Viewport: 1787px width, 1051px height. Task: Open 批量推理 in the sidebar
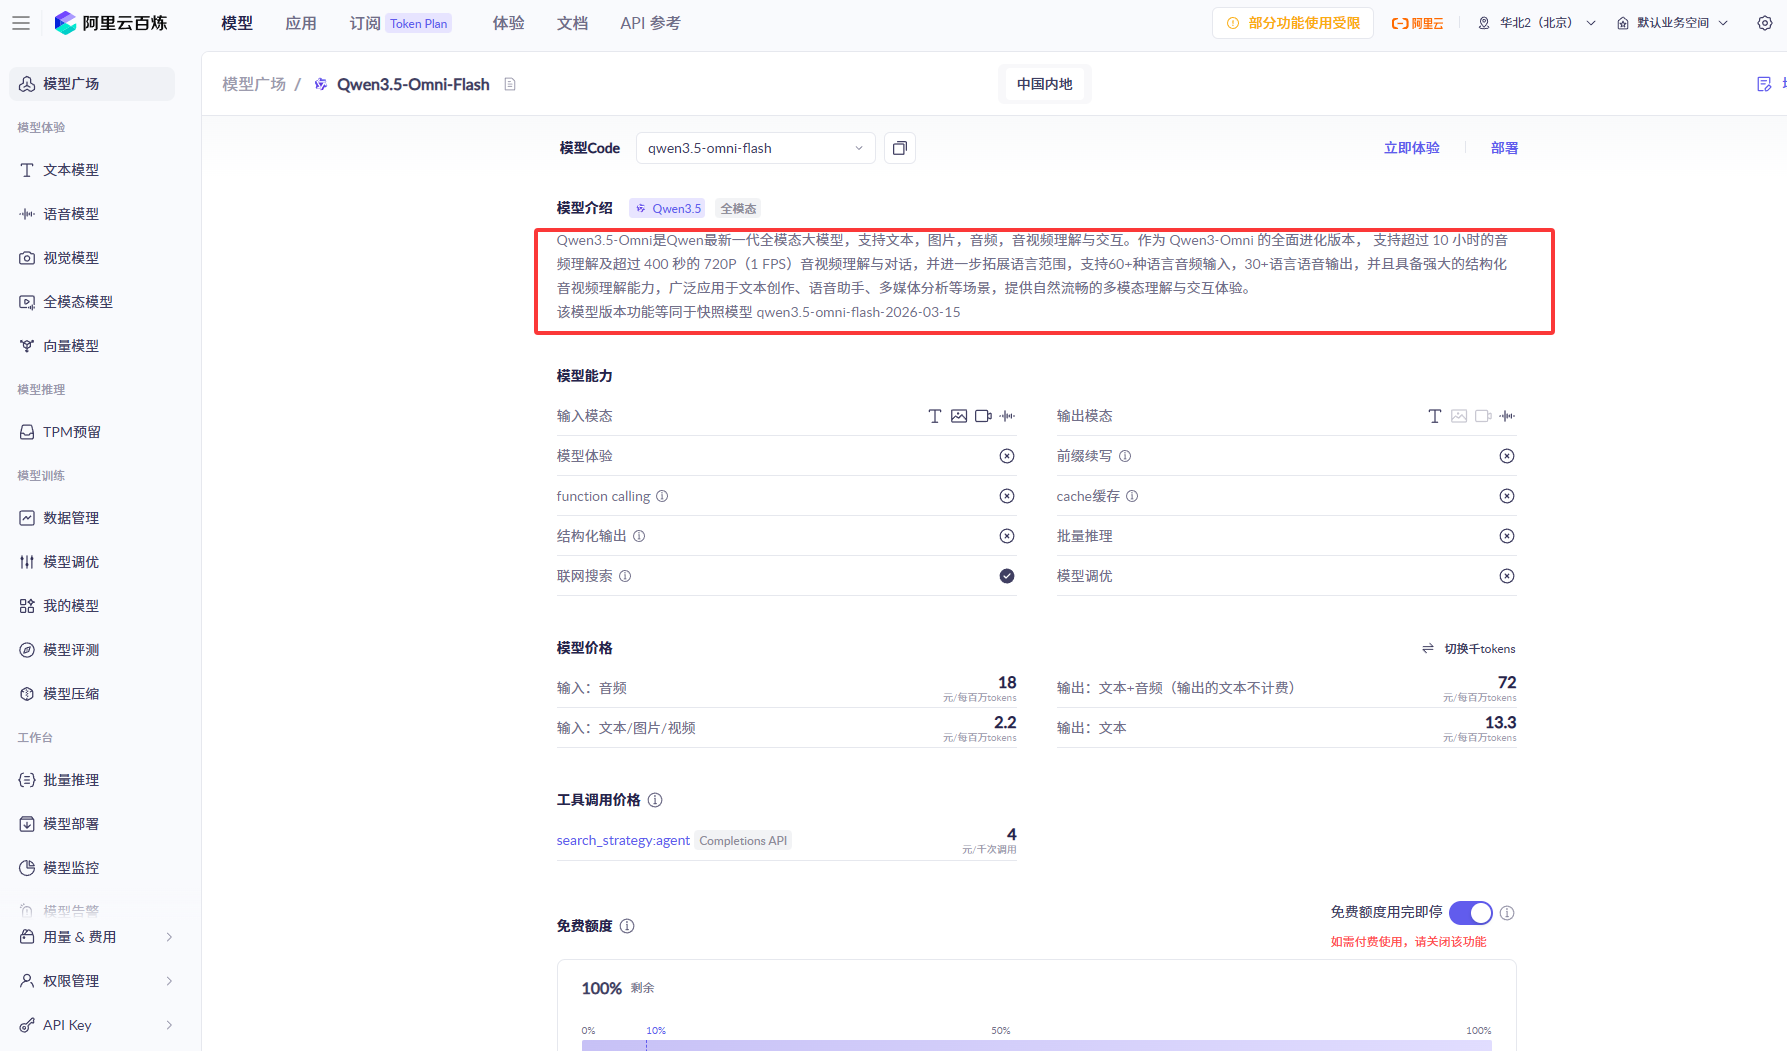92,780
